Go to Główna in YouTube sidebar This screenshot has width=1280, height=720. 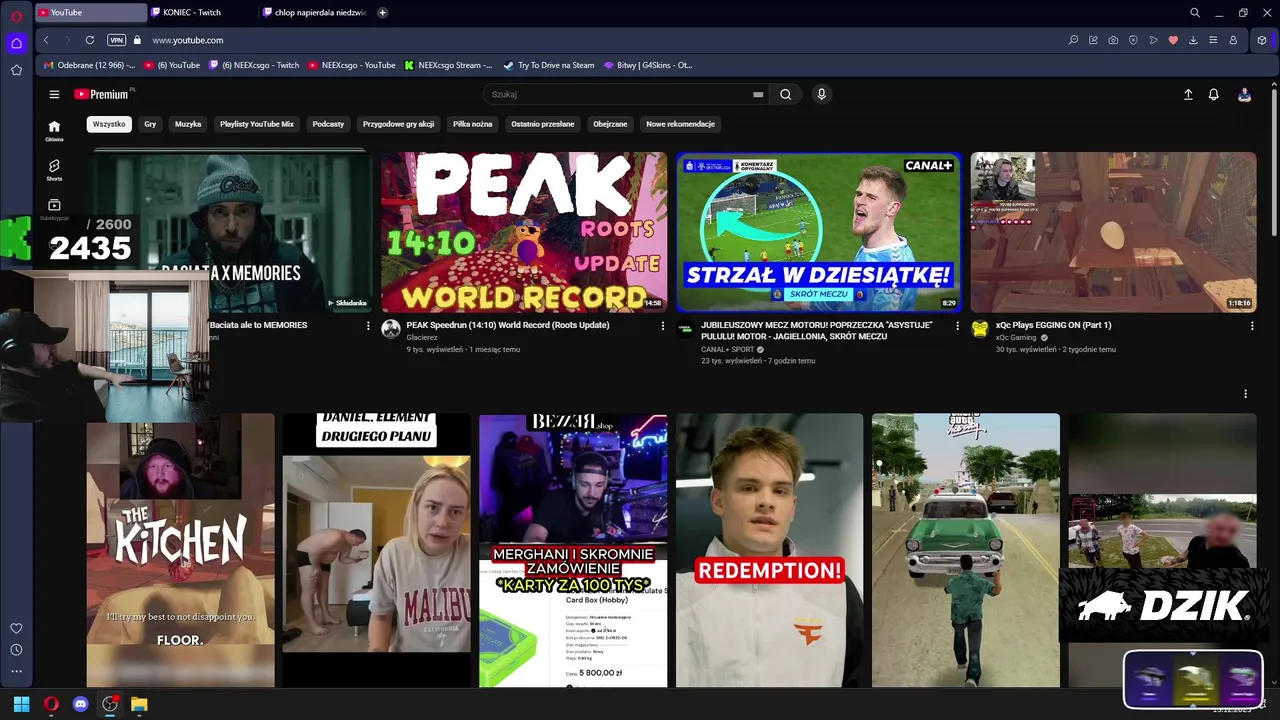coord(54,130)
